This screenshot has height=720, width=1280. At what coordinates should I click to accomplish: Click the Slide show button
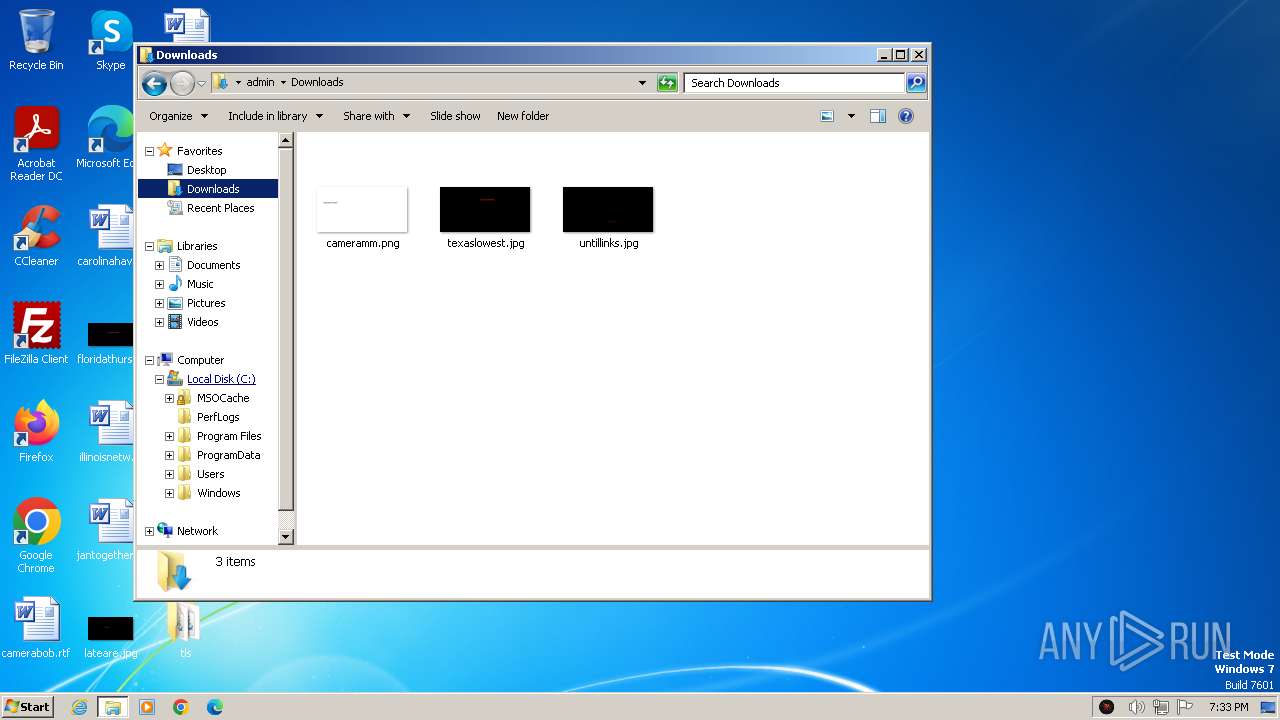tap(455, 116)
